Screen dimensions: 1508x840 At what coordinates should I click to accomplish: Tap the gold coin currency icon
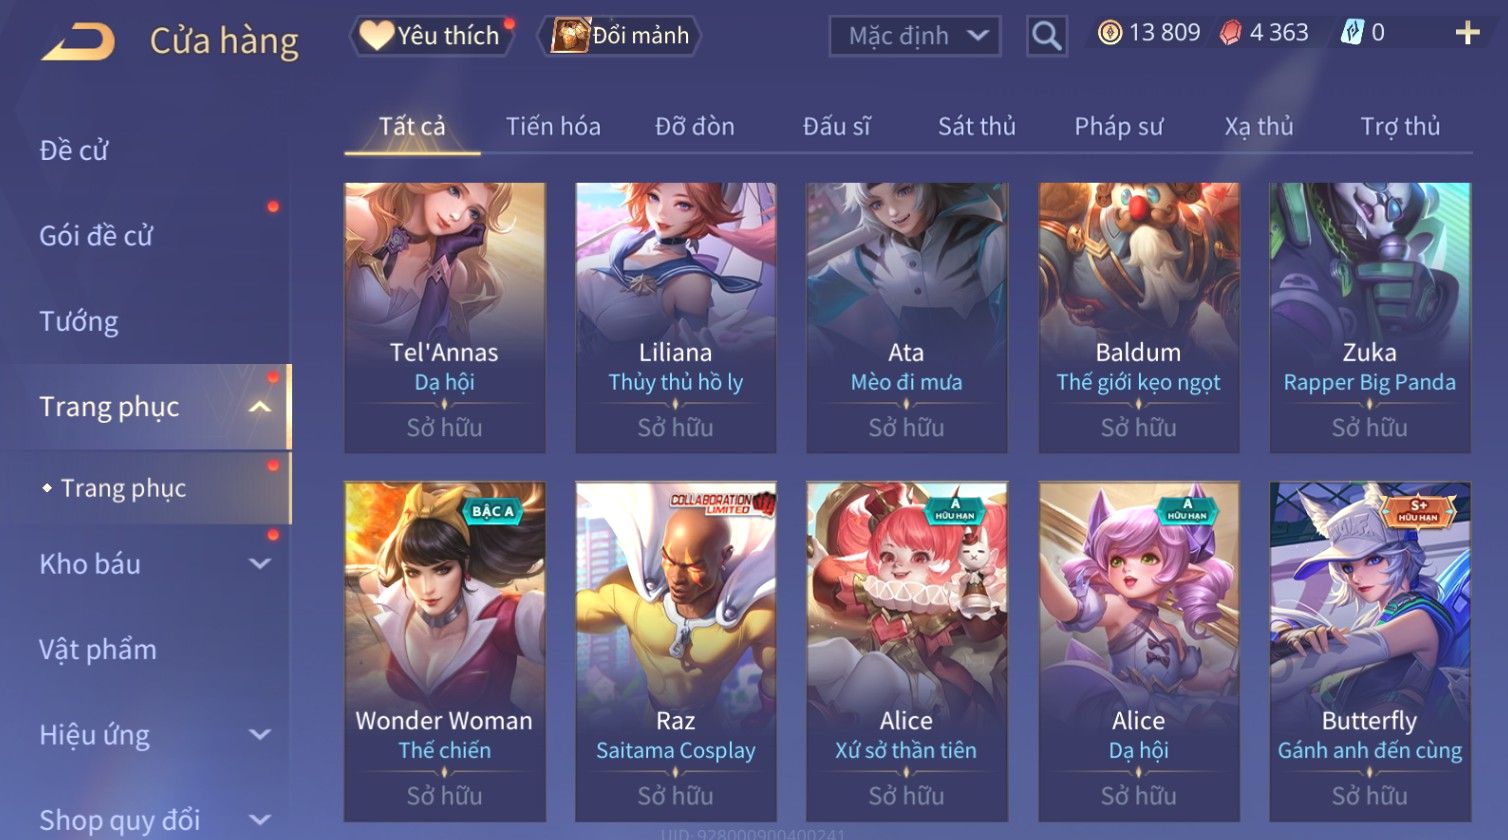[1110, 33]
